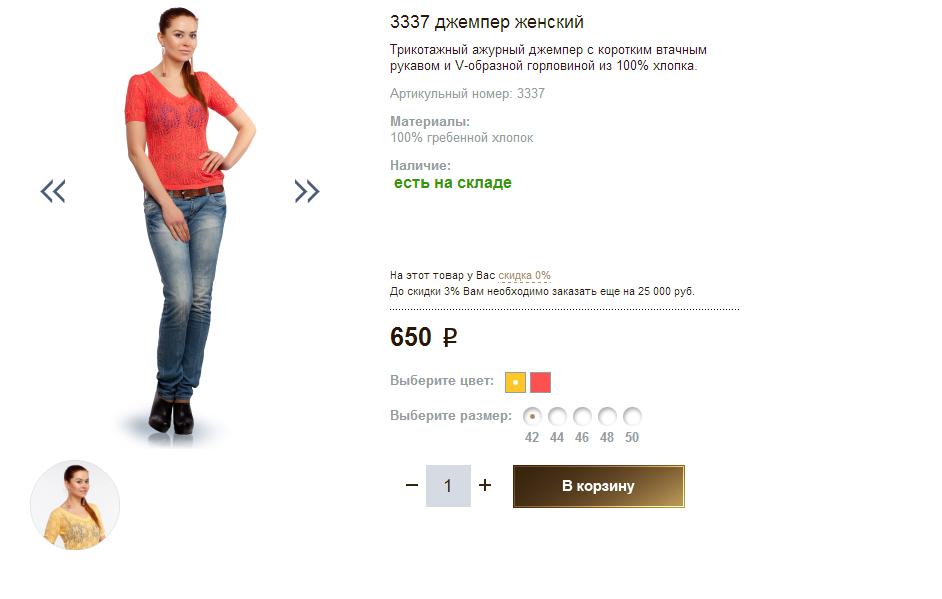Increase quantity with the plus icon
Viewport: 942px width, 599px height.
pyautogui.click(x=485, y=485)
